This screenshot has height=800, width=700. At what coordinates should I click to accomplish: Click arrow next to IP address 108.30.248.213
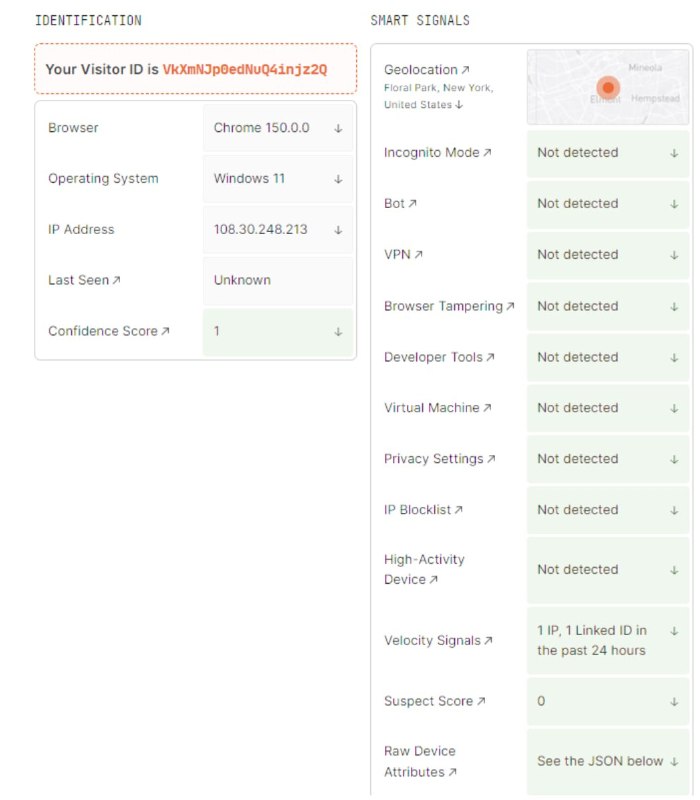[x=338, y=230]
